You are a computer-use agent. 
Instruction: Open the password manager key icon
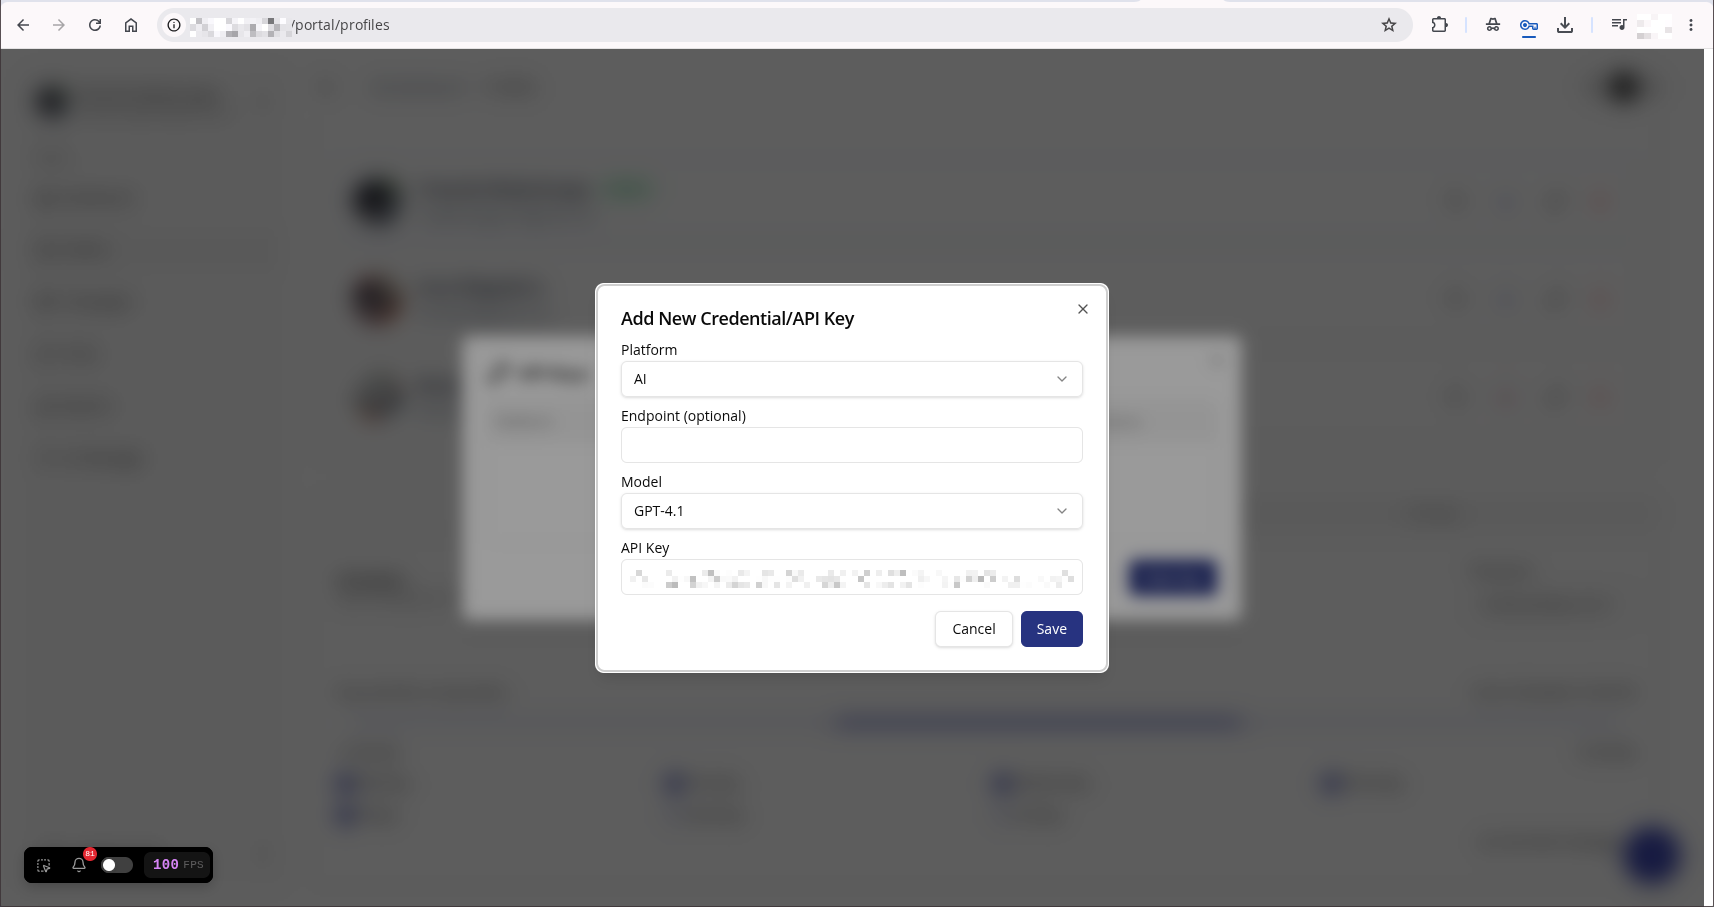tap(1528, 26)
